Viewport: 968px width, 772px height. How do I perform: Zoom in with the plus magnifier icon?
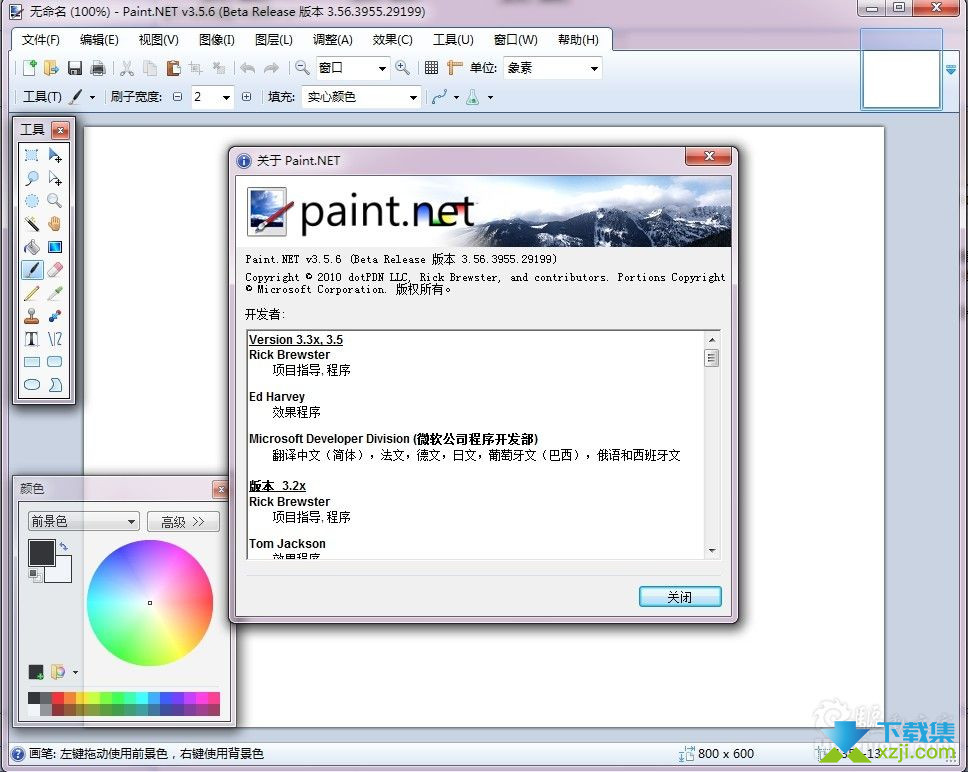(x=403, y=67)
